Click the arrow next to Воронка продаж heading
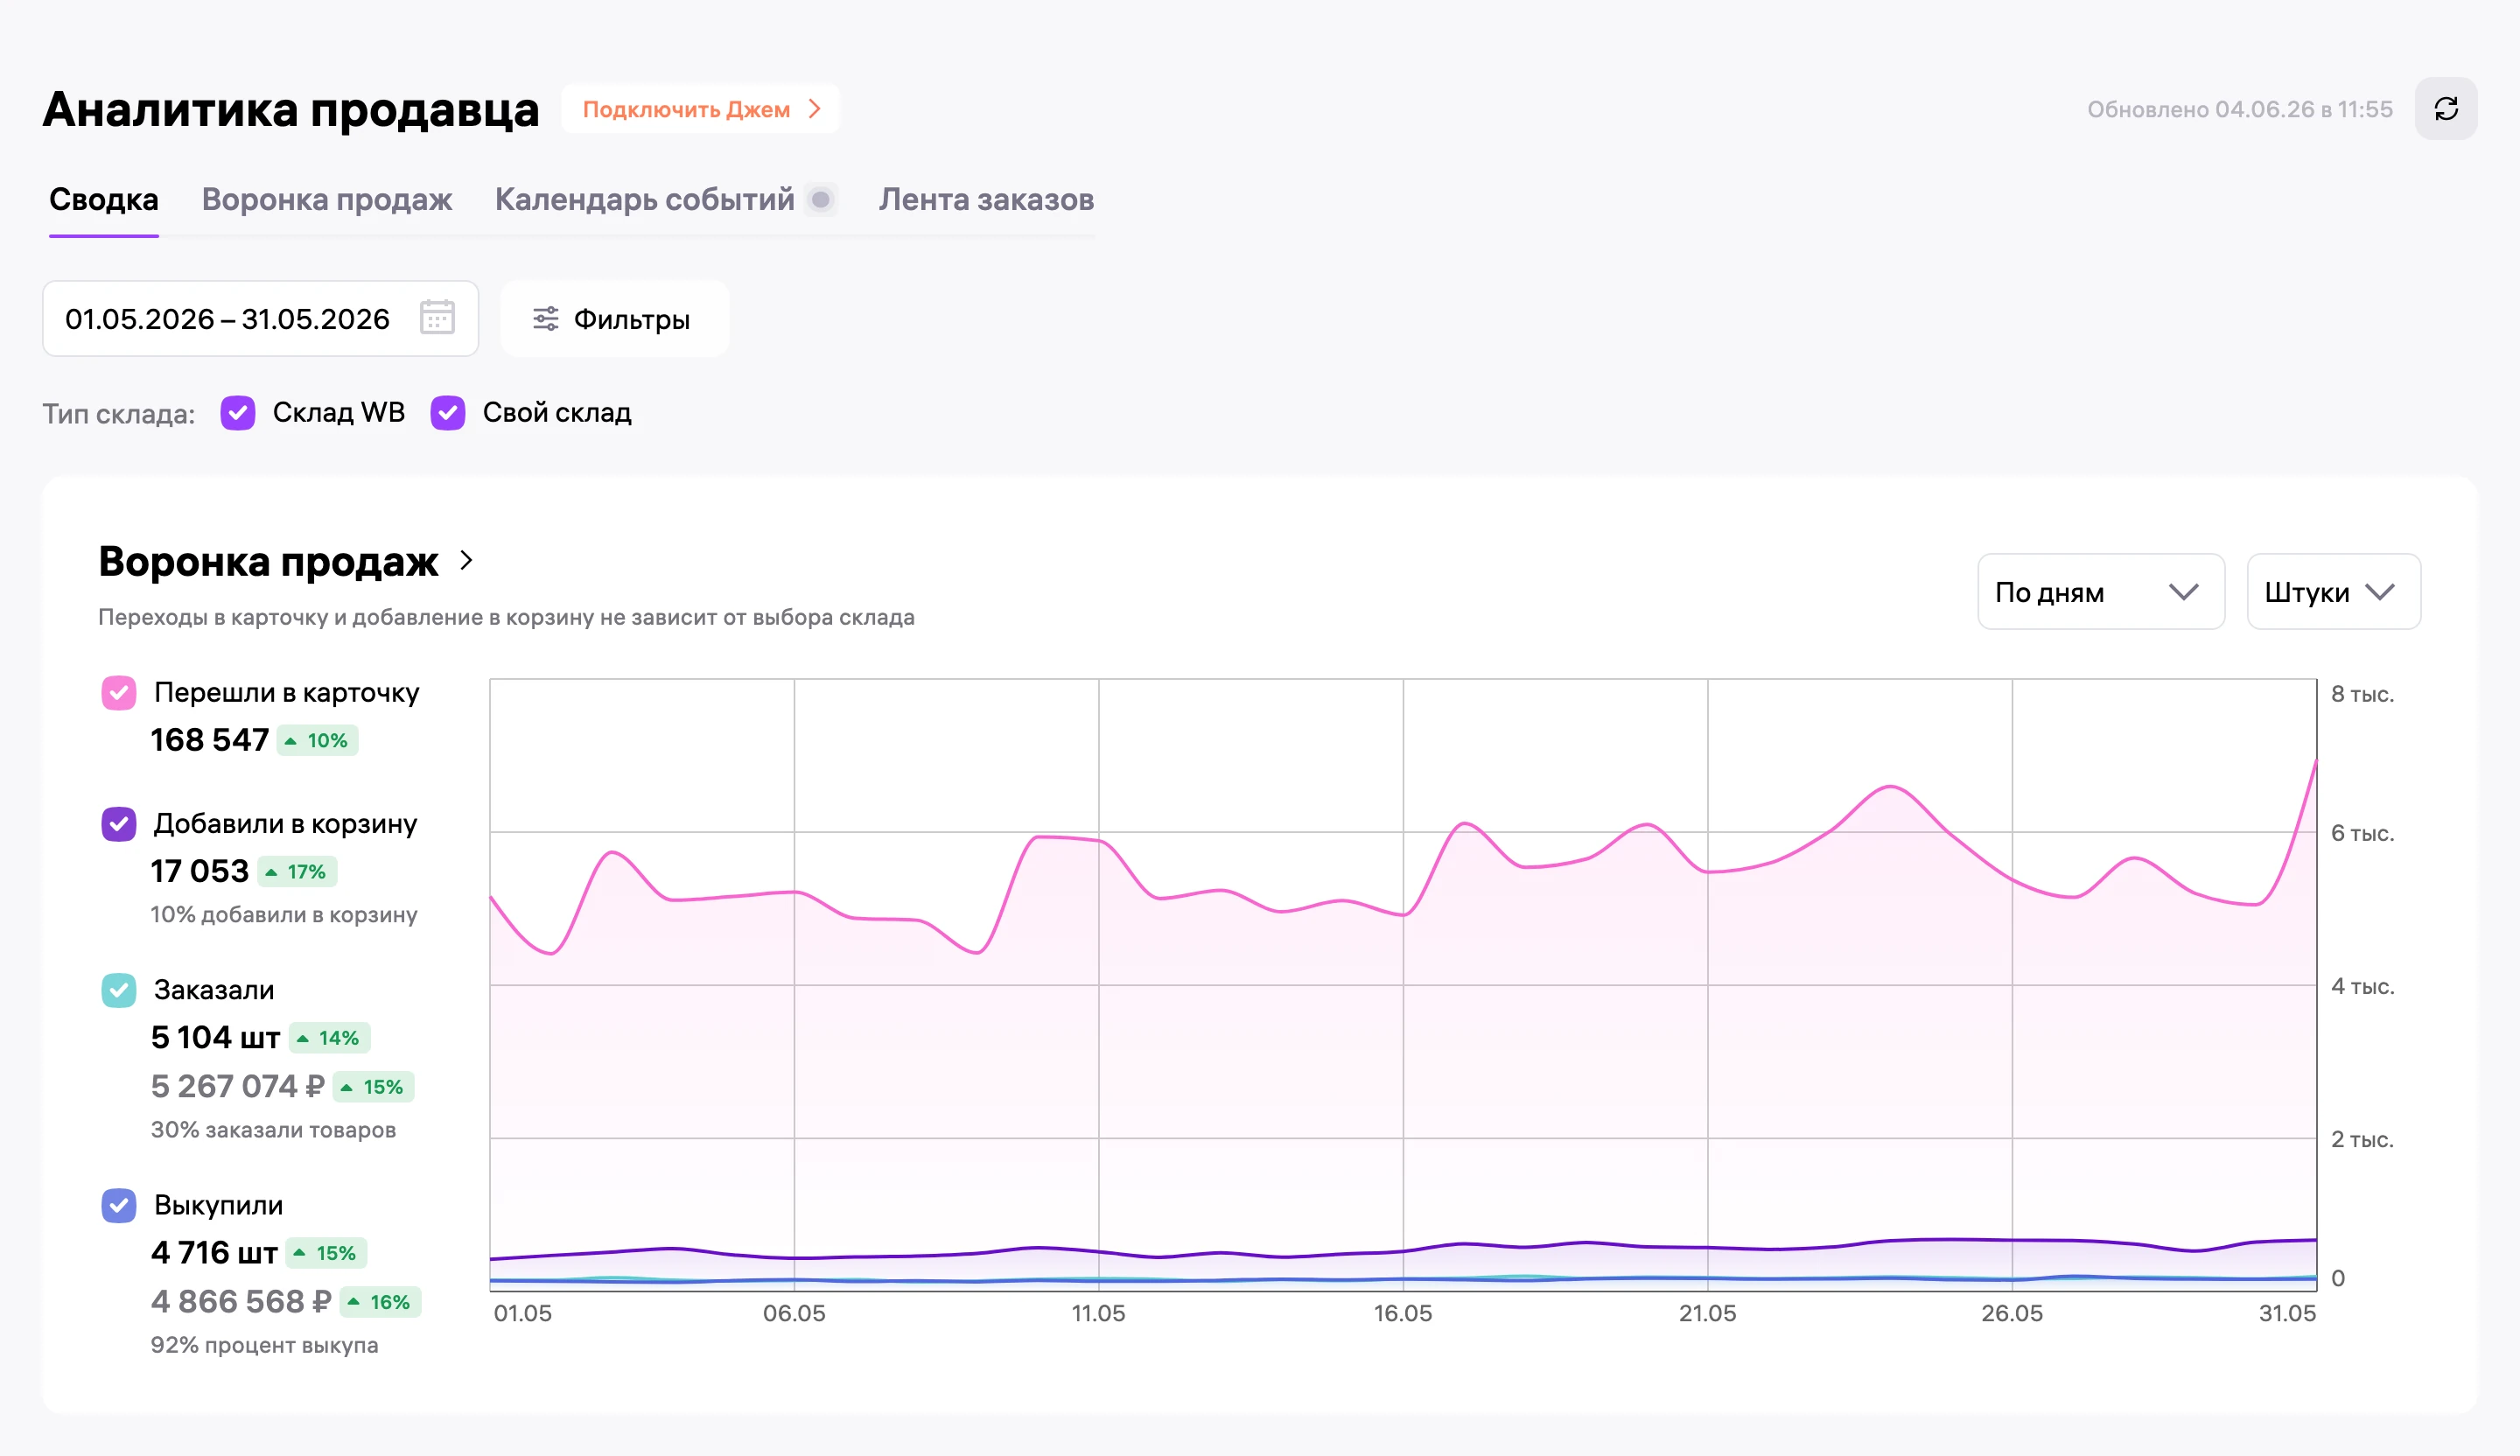Screen dimensions: 2520x1456 (x=466, y=560)
